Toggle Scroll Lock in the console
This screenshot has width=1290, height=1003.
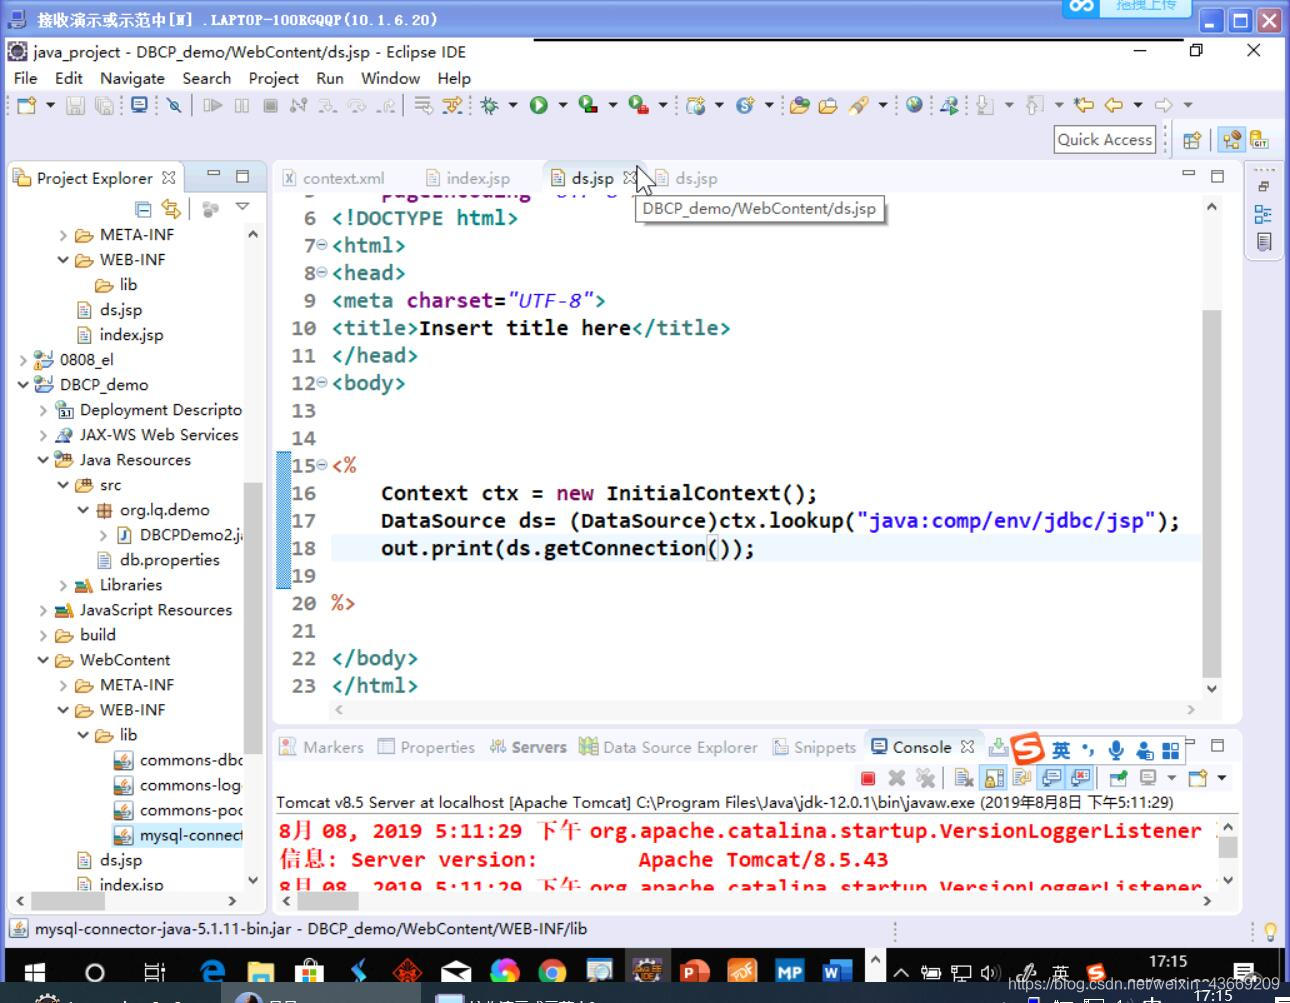(993, 778)
